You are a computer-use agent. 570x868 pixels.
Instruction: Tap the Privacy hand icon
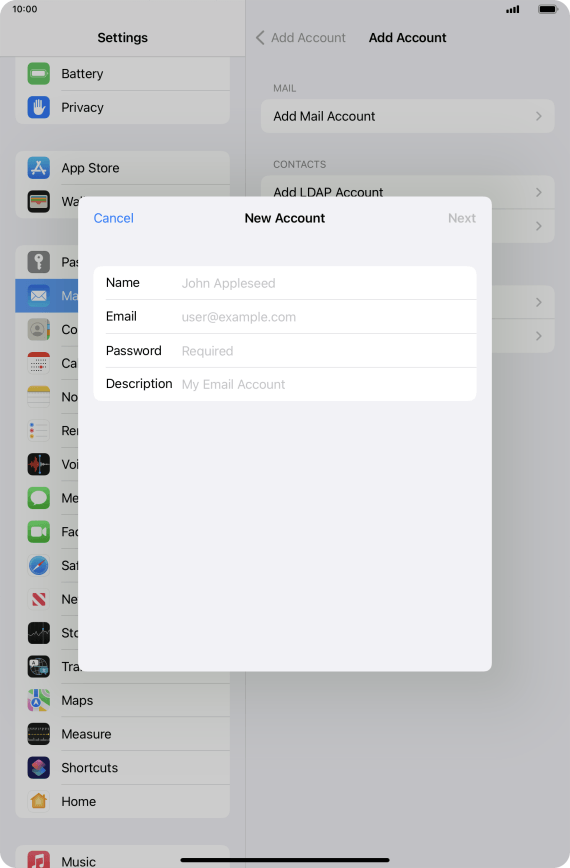pos(39,107)
